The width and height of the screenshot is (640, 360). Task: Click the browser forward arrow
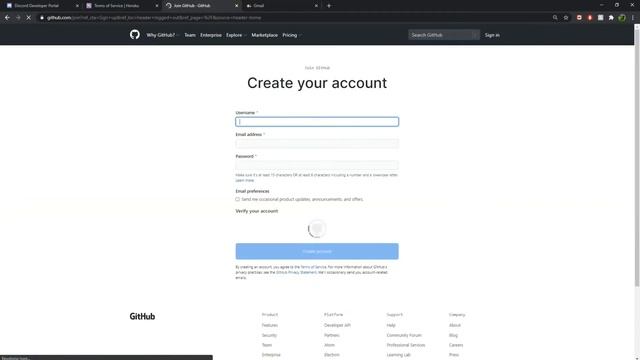click(x=18, y=18)
